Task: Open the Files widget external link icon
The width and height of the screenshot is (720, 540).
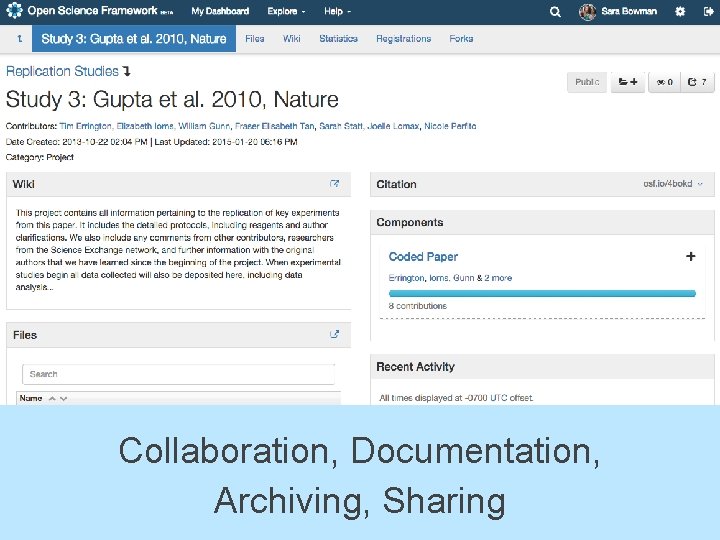Action: click(335, 334)
